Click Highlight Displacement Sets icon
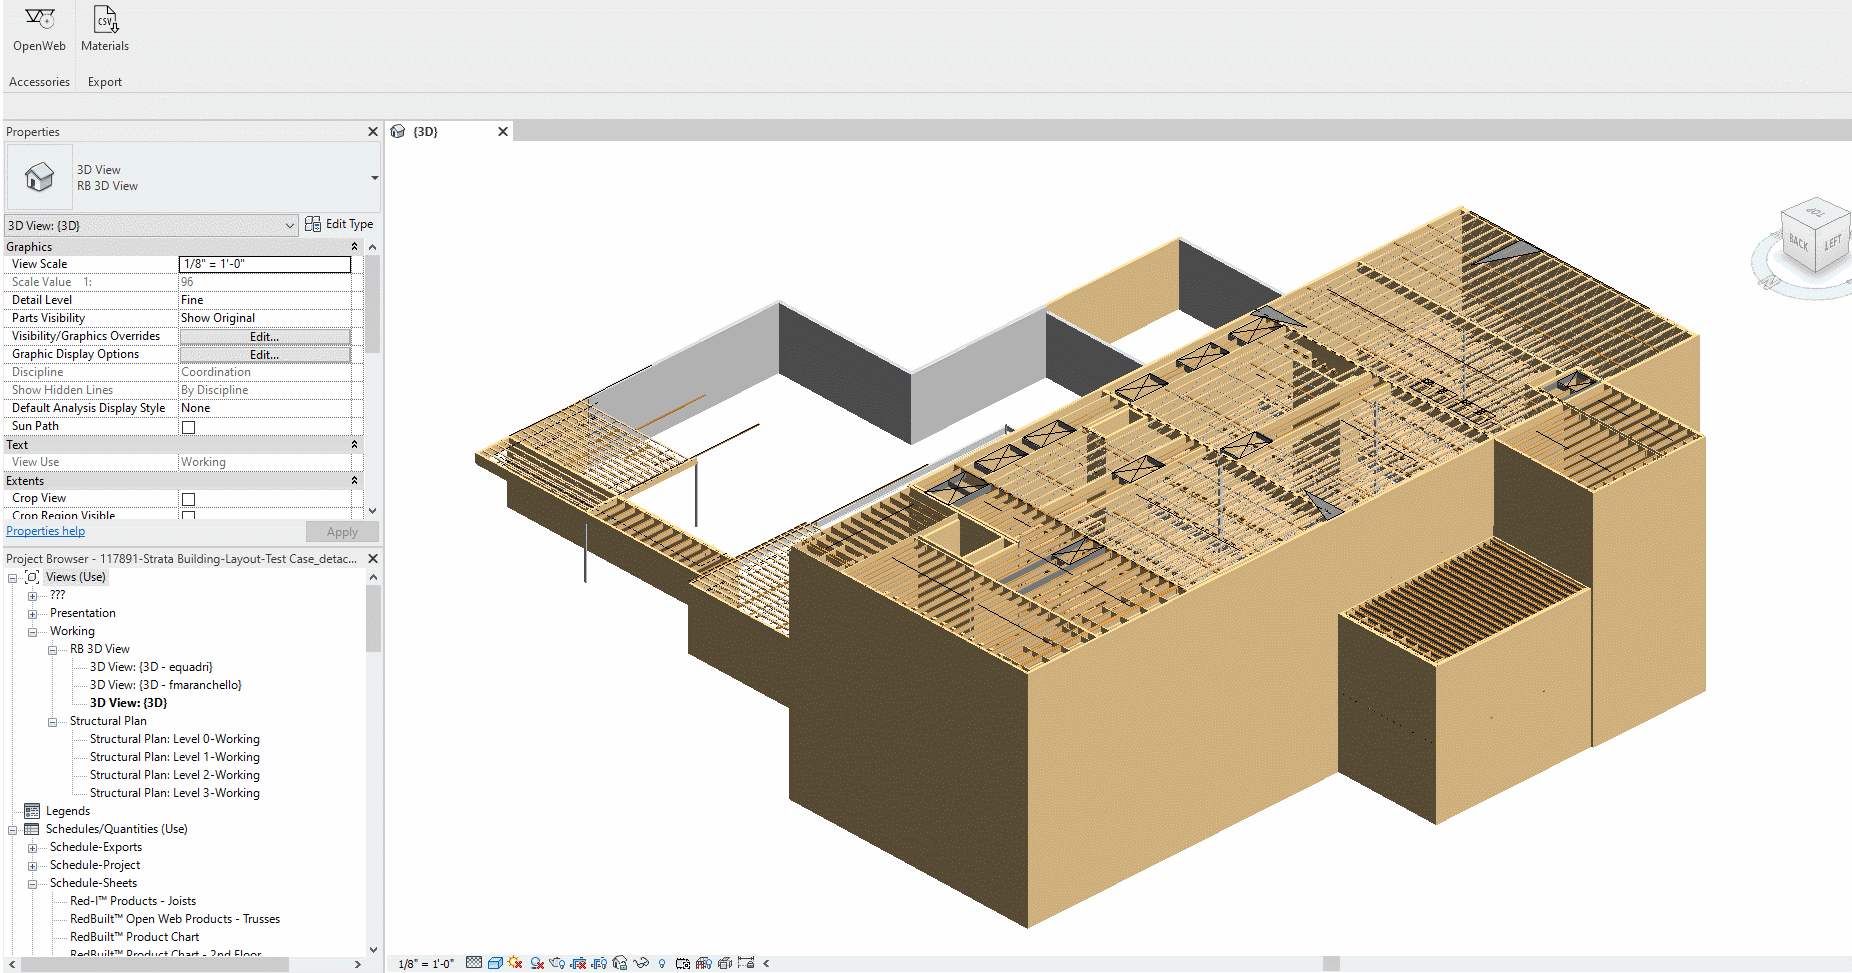 [725, 963]
